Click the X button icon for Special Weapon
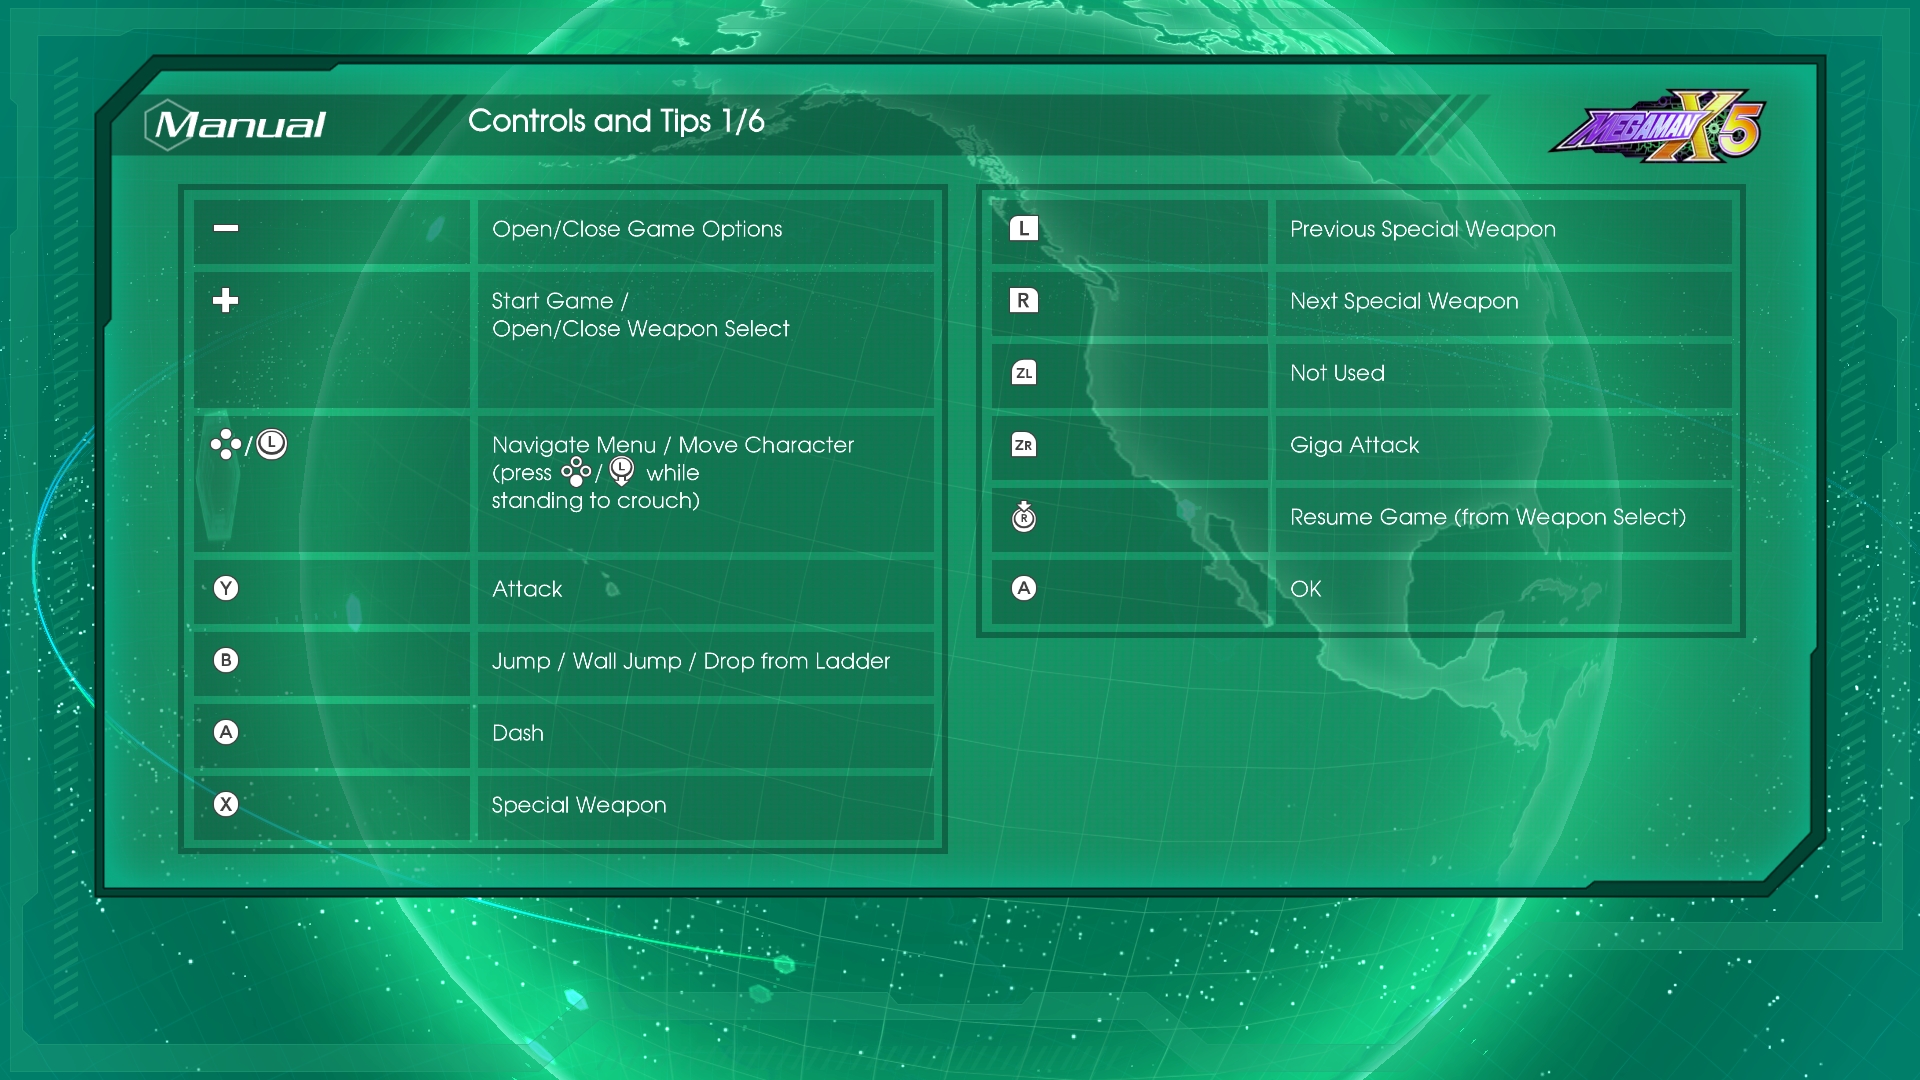 point(226,804)
